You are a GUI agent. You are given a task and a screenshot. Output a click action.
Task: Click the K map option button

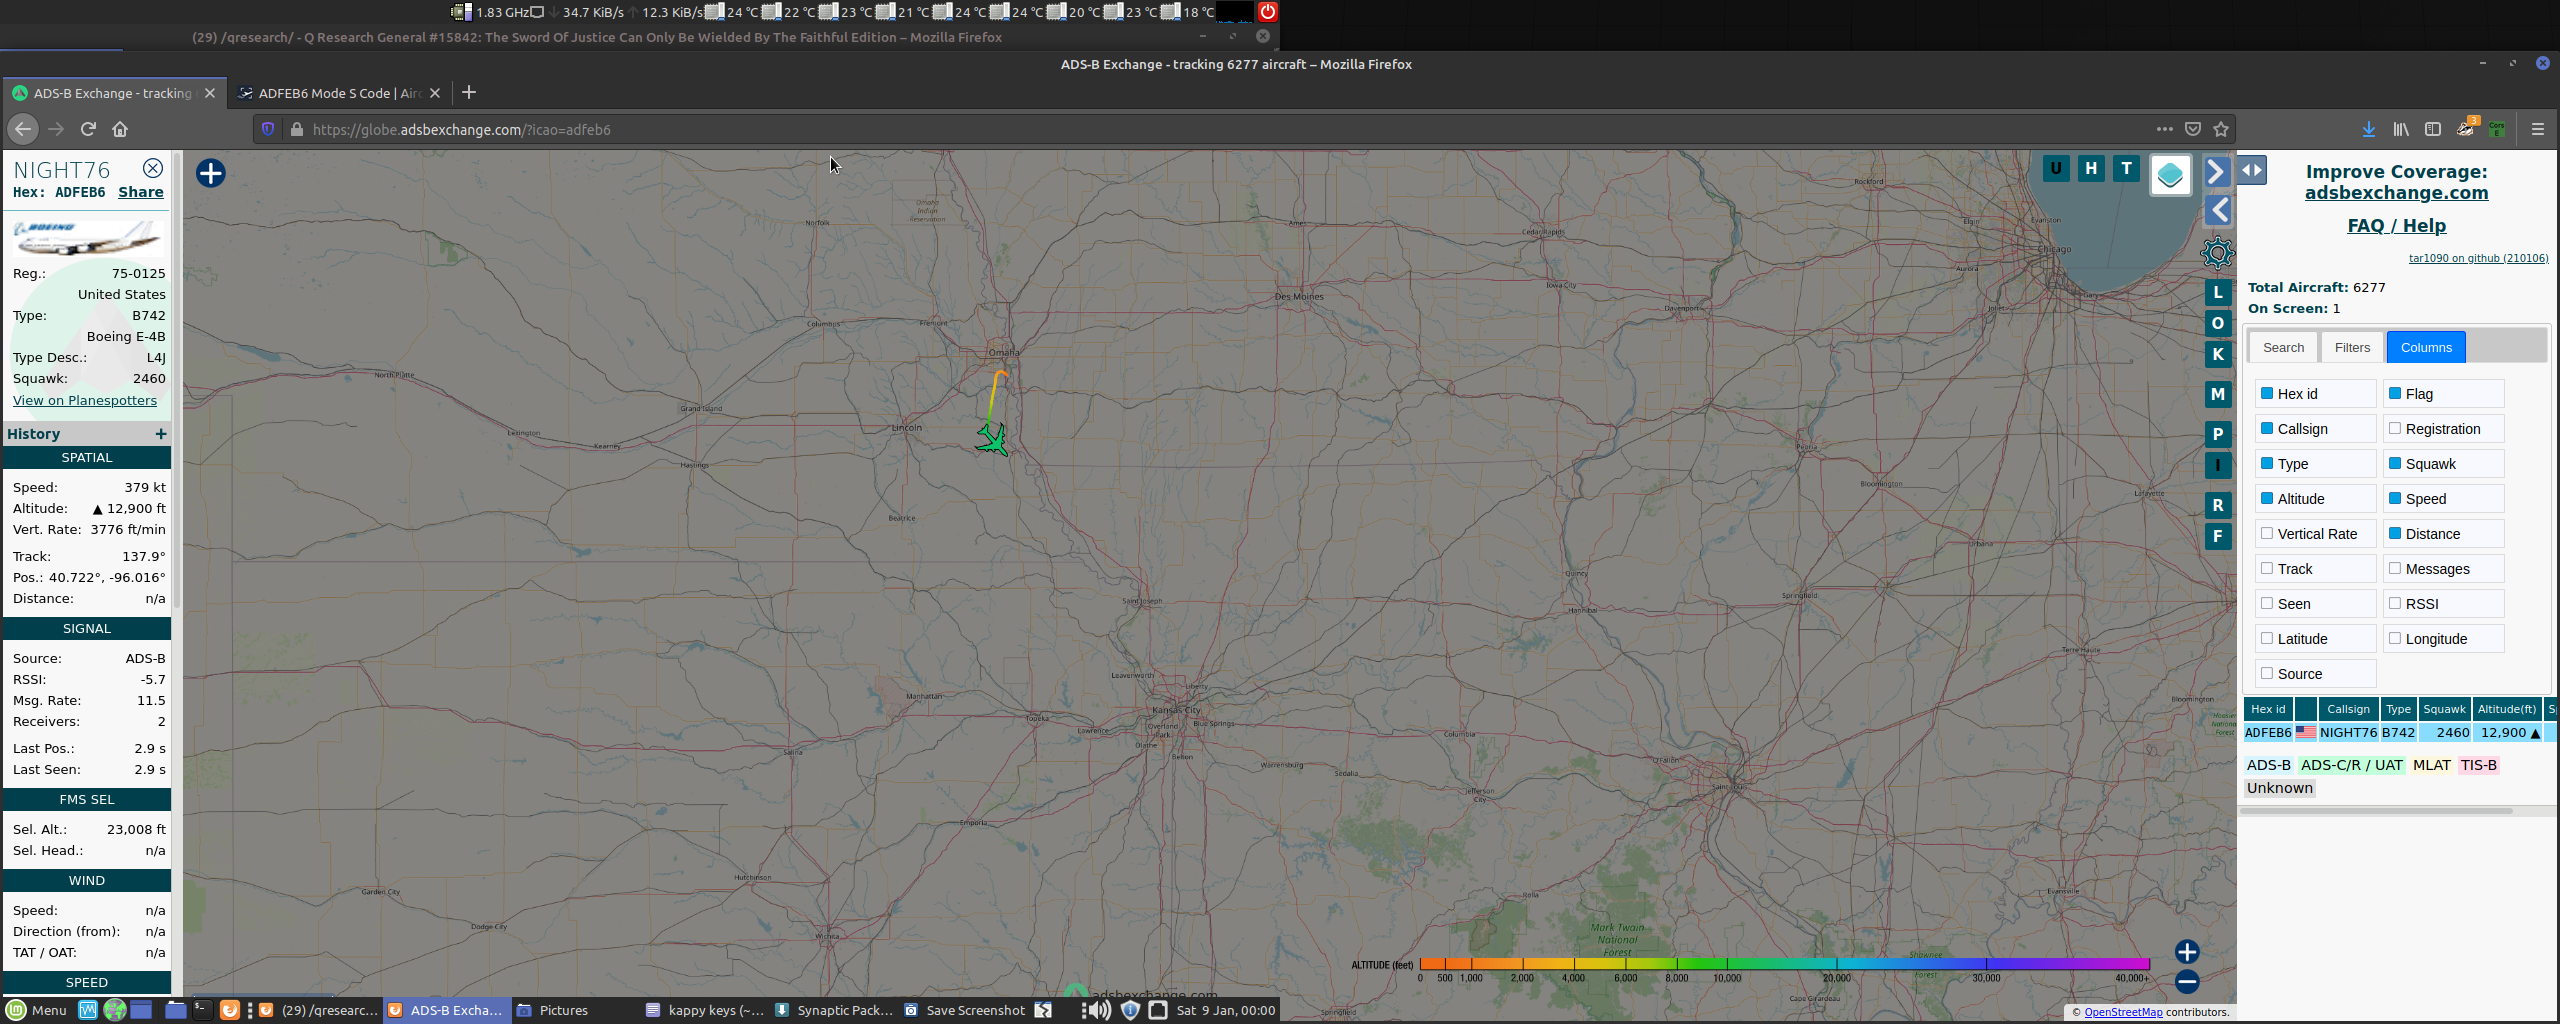tap(2218, 354)
